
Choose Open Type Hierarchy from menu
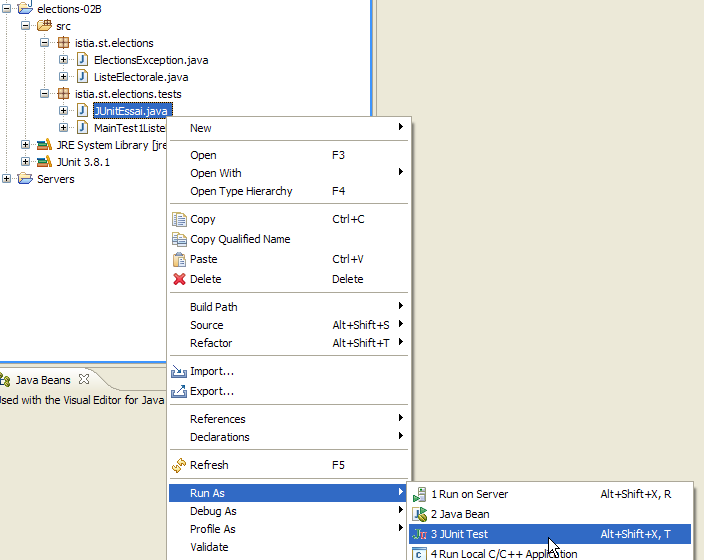[x=241, y=191]
